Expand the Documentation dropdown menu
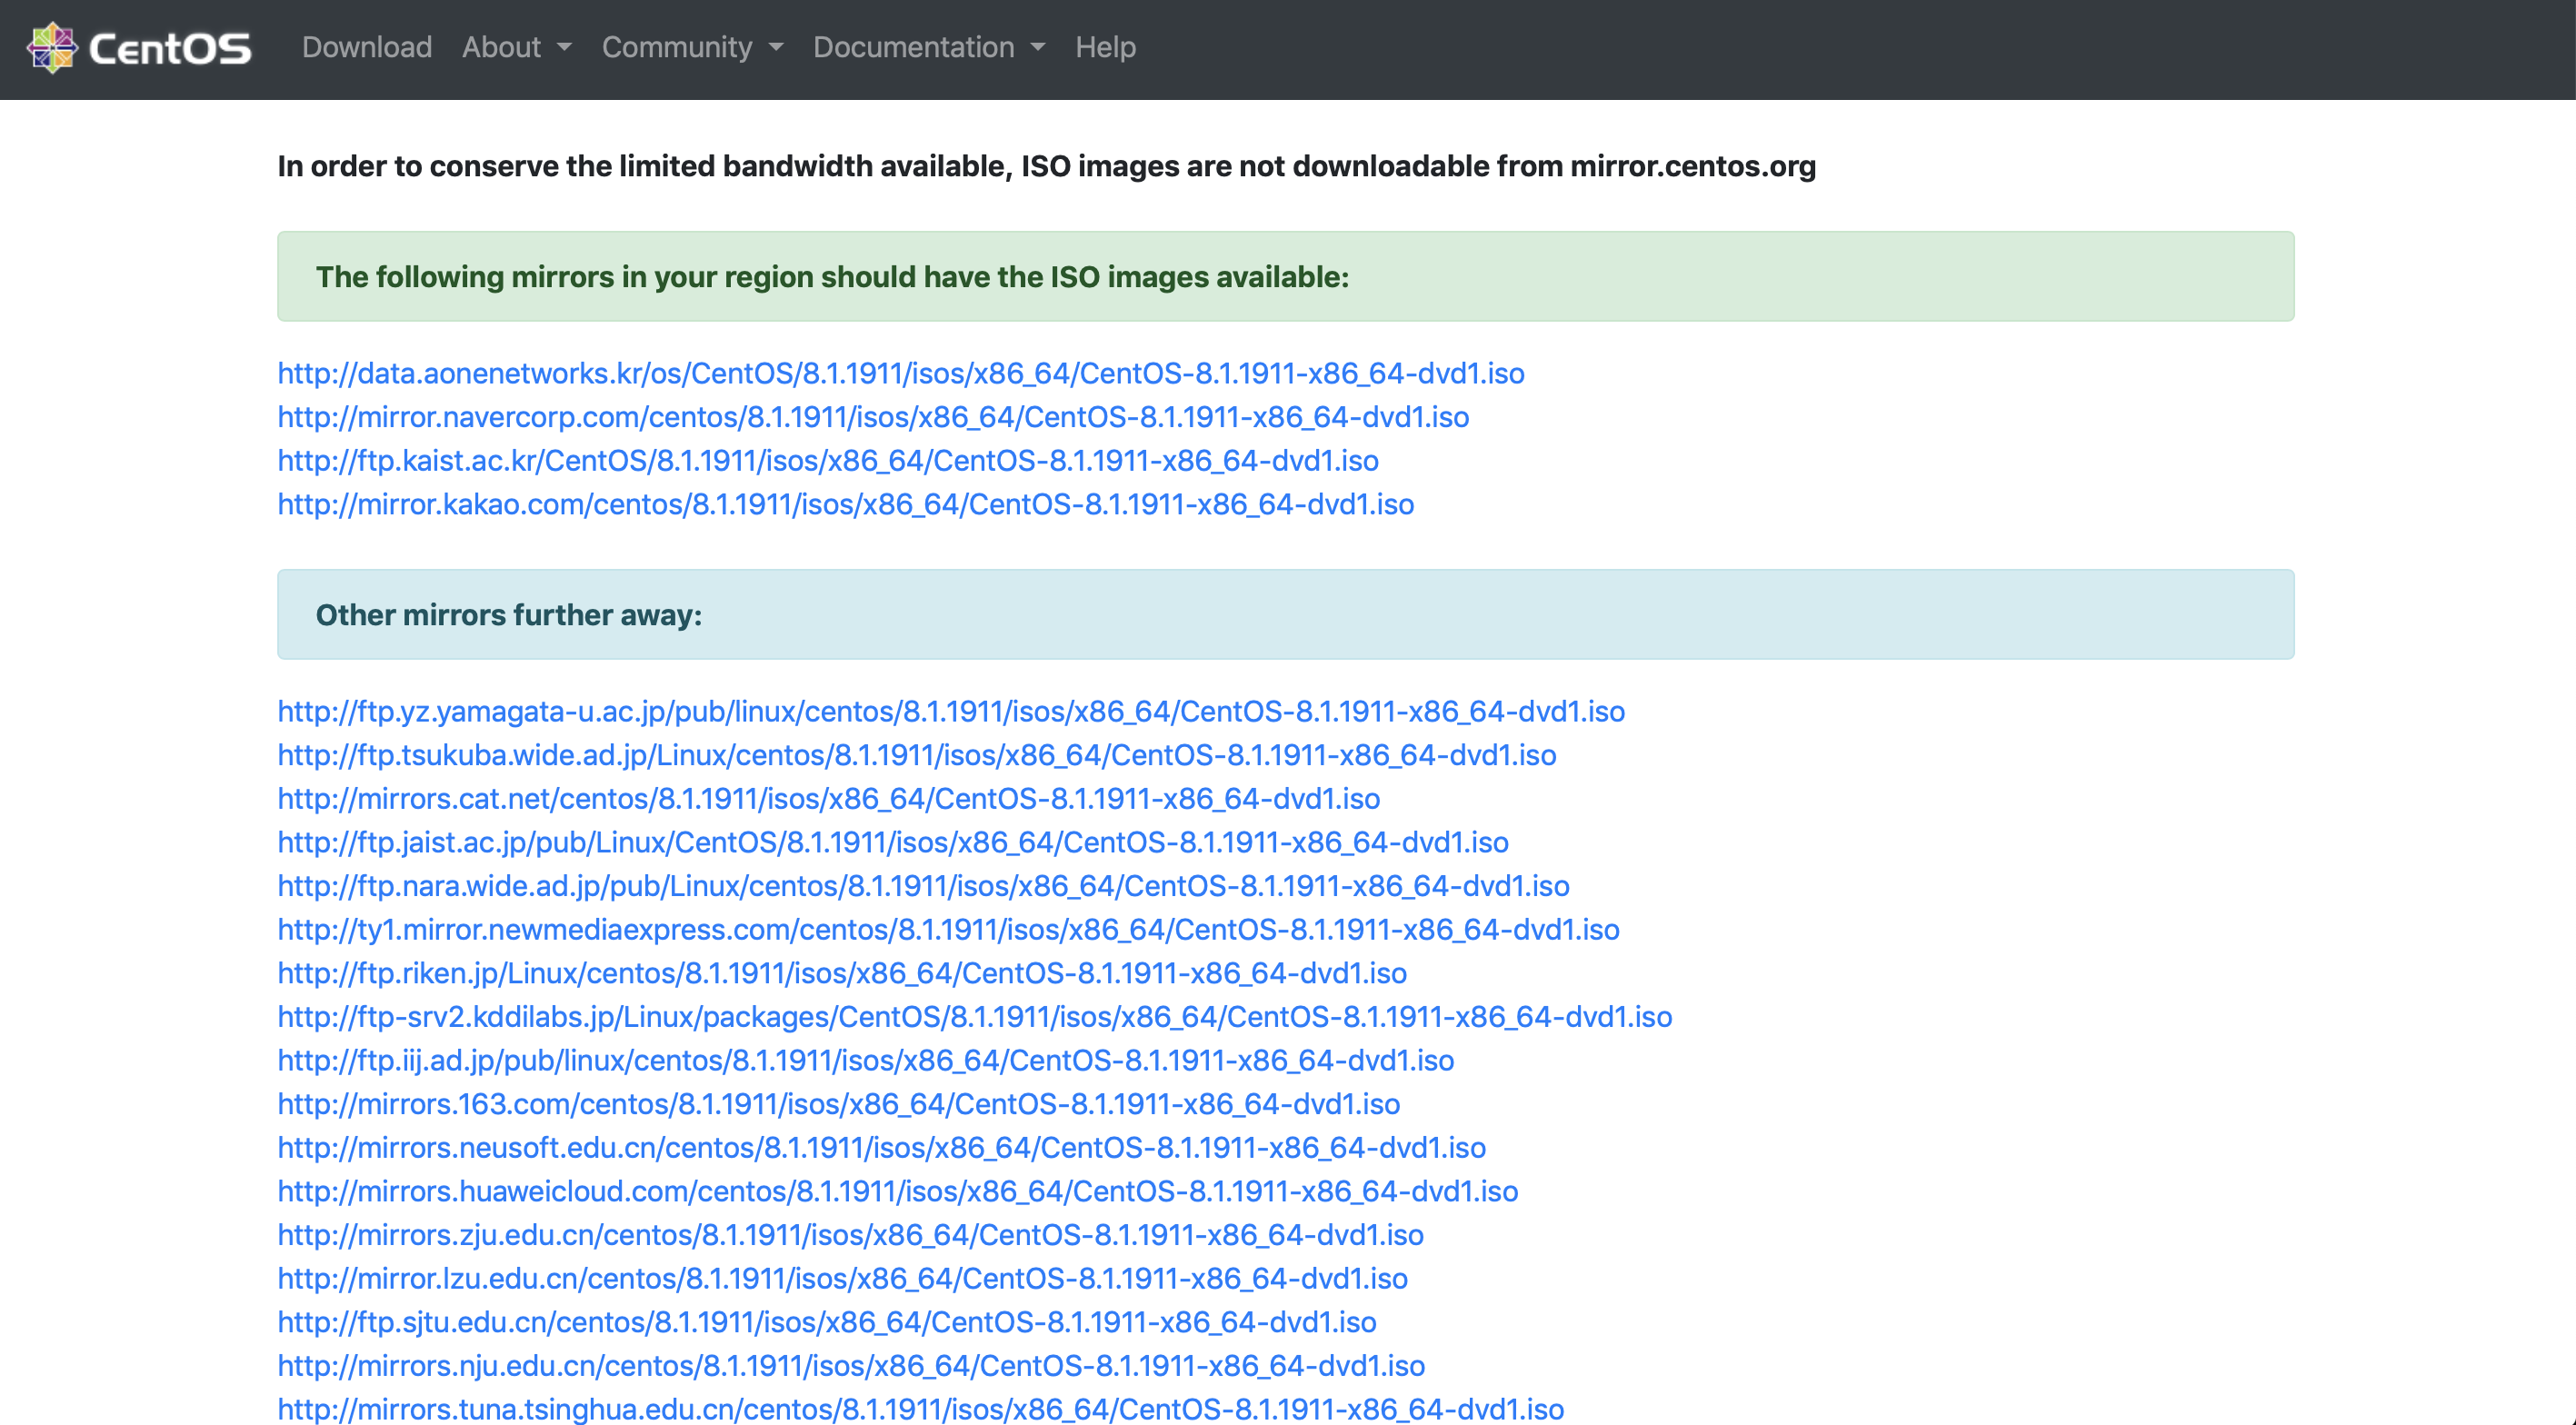Screen dimensions: 2576x1425 pos(928,47)
